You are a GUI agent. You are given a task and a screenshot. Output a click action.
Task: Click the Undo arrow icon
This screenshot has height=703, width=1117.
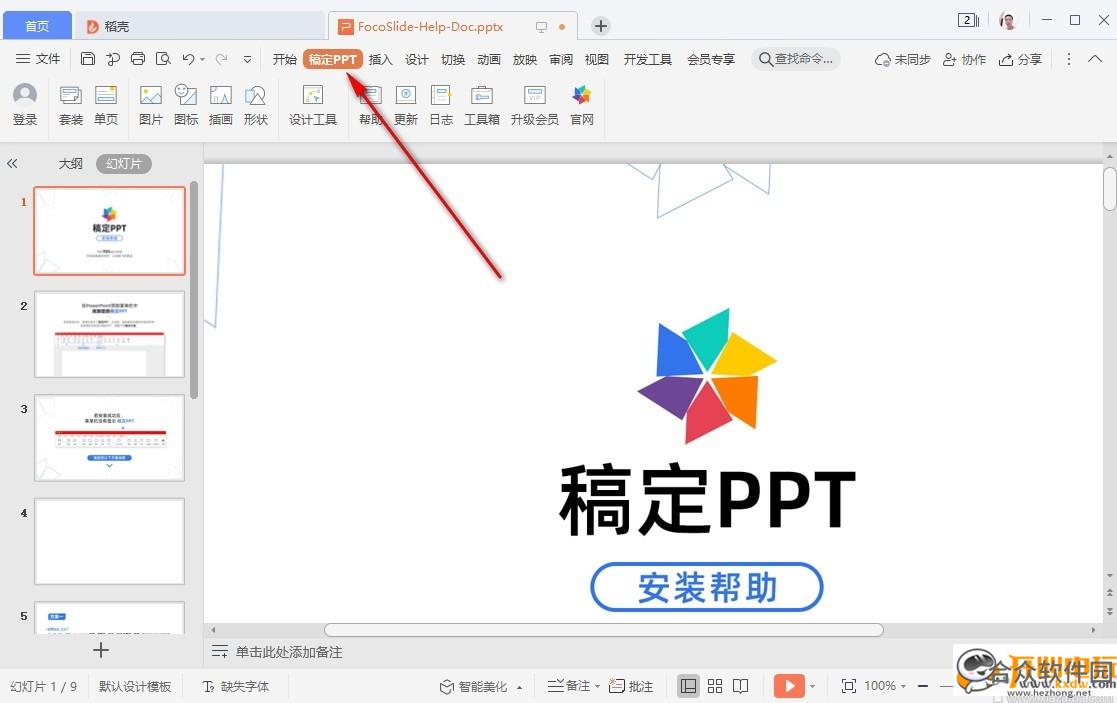[x=188, y=59]
